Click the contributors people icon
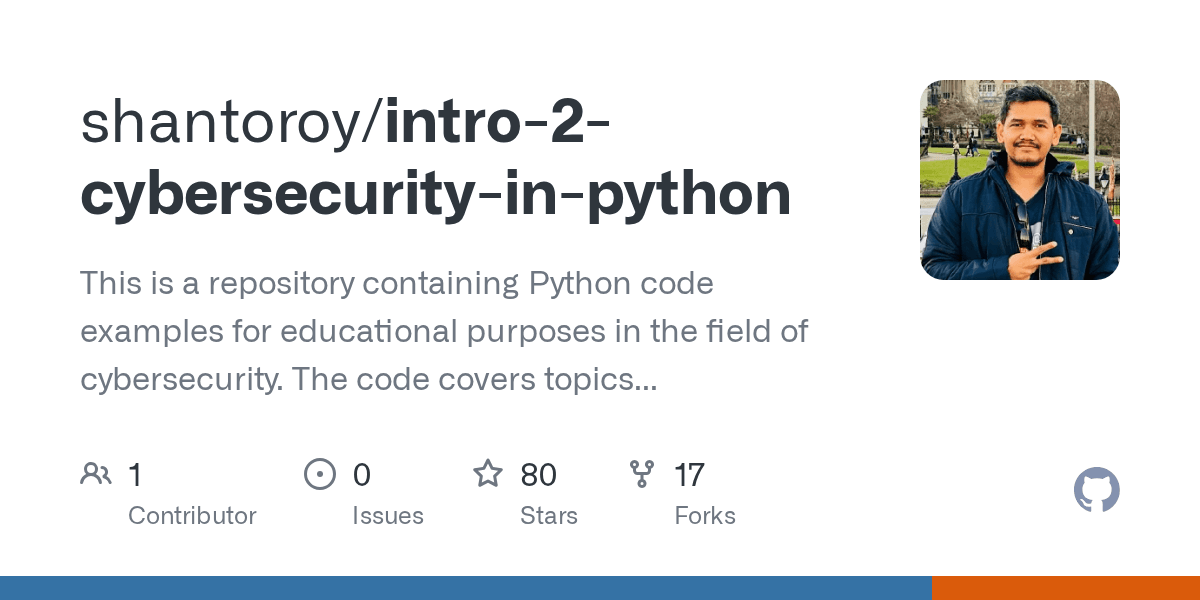 [96, 474]
